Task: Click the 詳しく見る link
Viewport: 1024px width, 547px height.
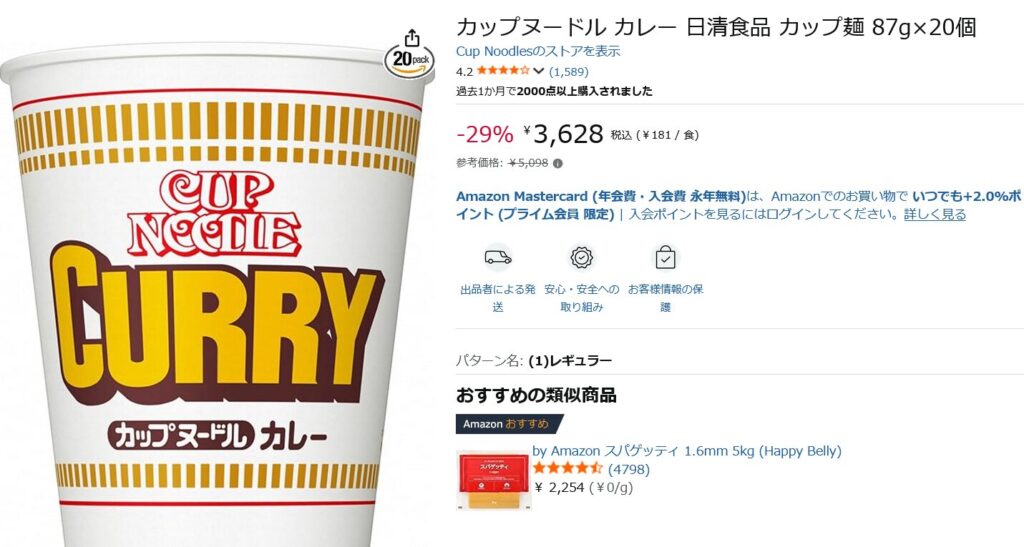Action: pyautogui.click(x=935, y=214)
